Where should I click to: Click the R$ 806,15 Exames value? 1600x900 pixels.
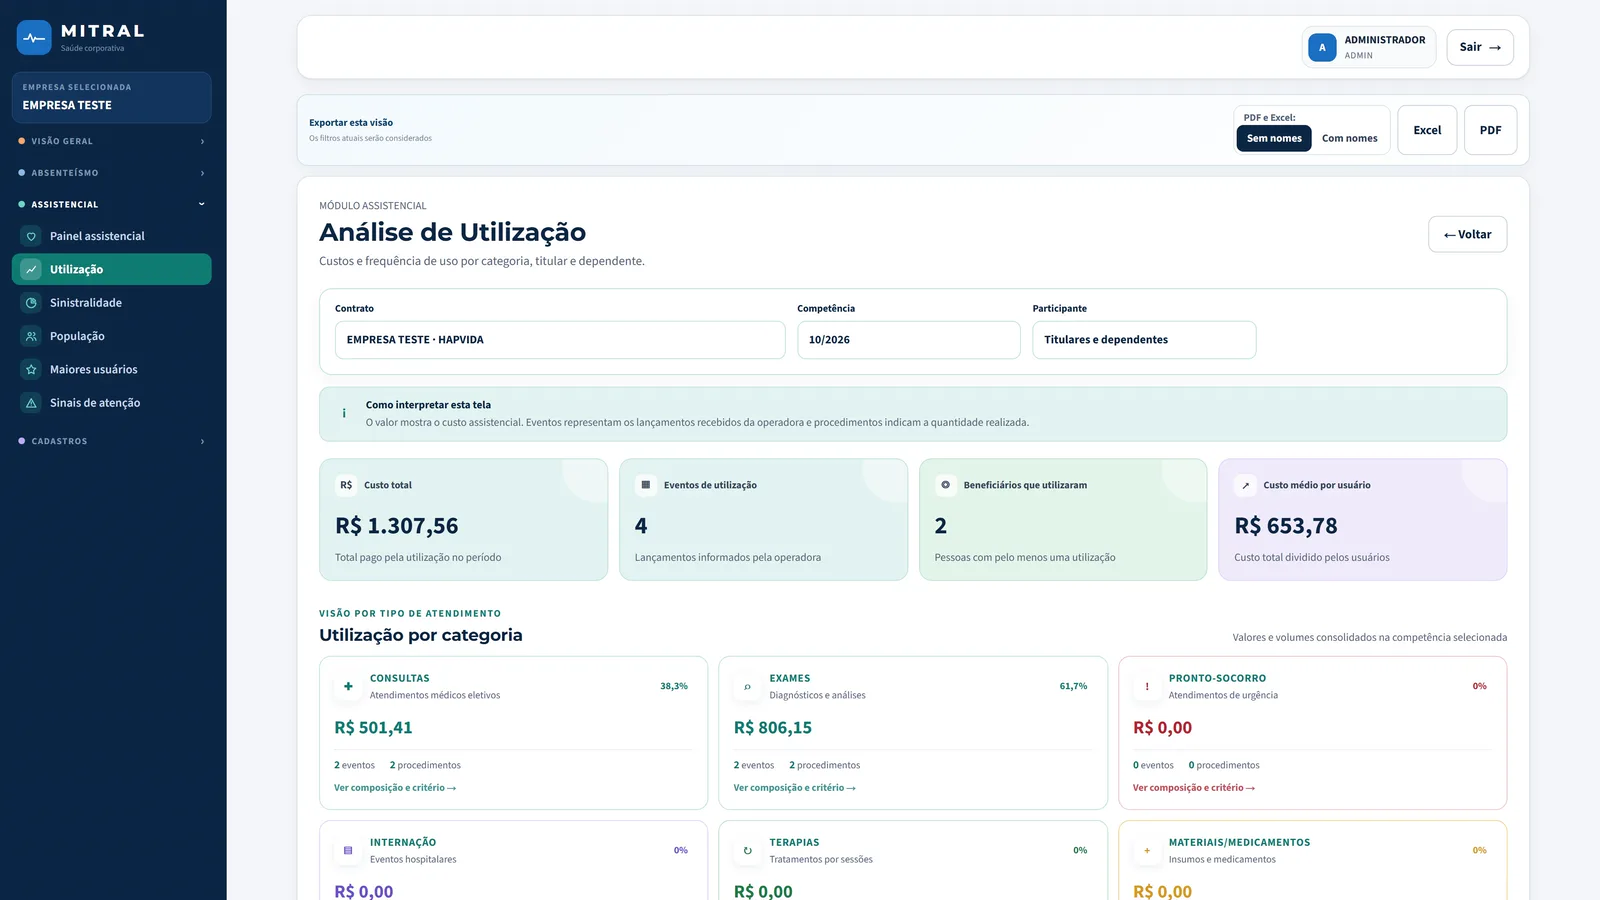click(772, 728)
